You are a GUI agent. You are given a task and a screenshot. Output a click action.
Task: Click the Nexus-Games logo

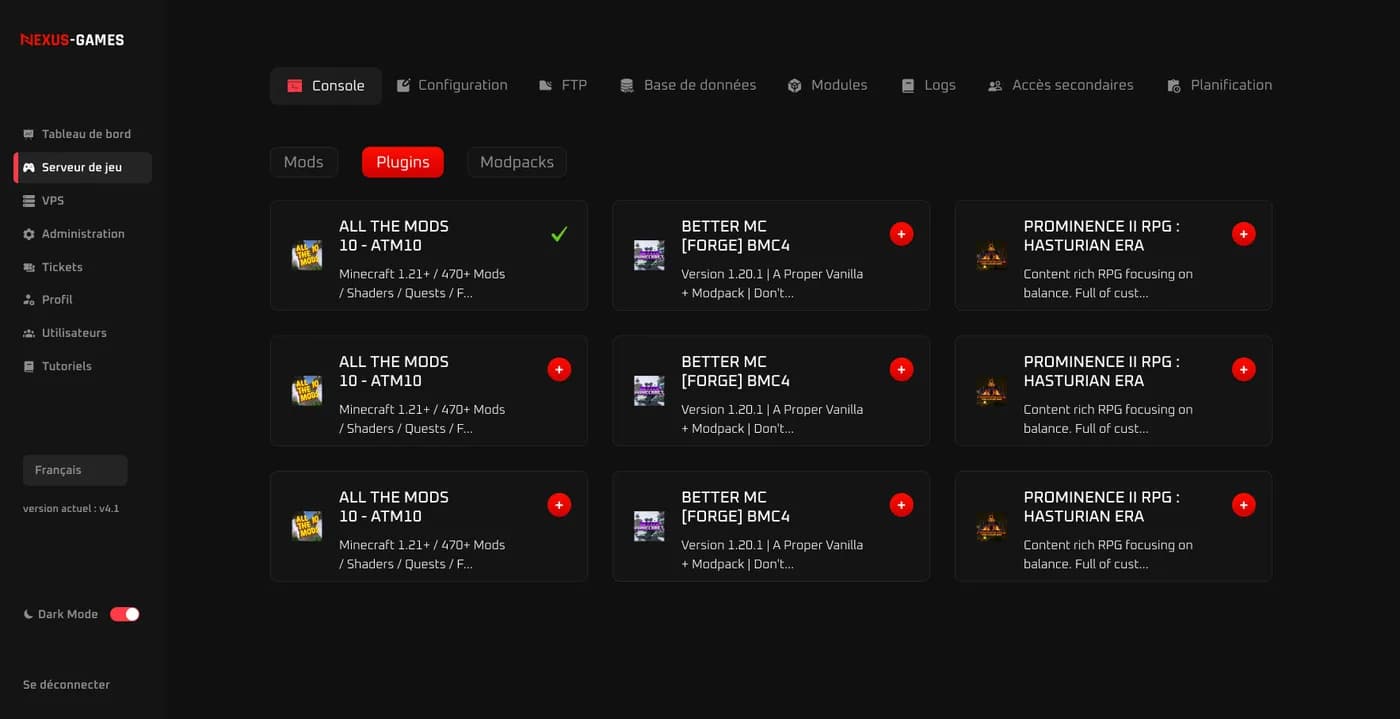[72, 40]
